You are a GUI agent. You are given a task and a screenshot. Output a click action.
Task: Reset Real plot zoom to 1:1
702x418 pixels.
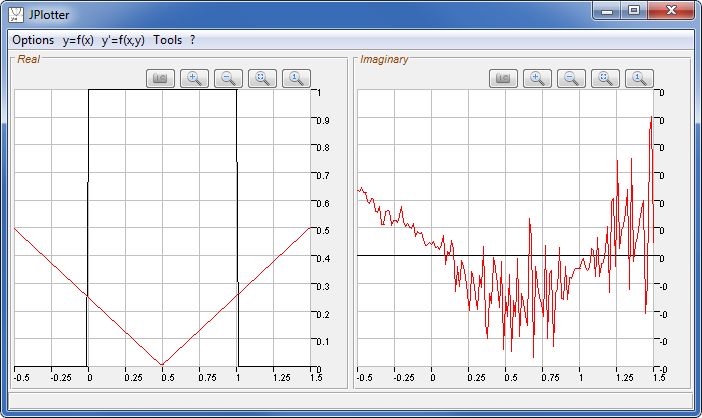click(x=297, y=78)
